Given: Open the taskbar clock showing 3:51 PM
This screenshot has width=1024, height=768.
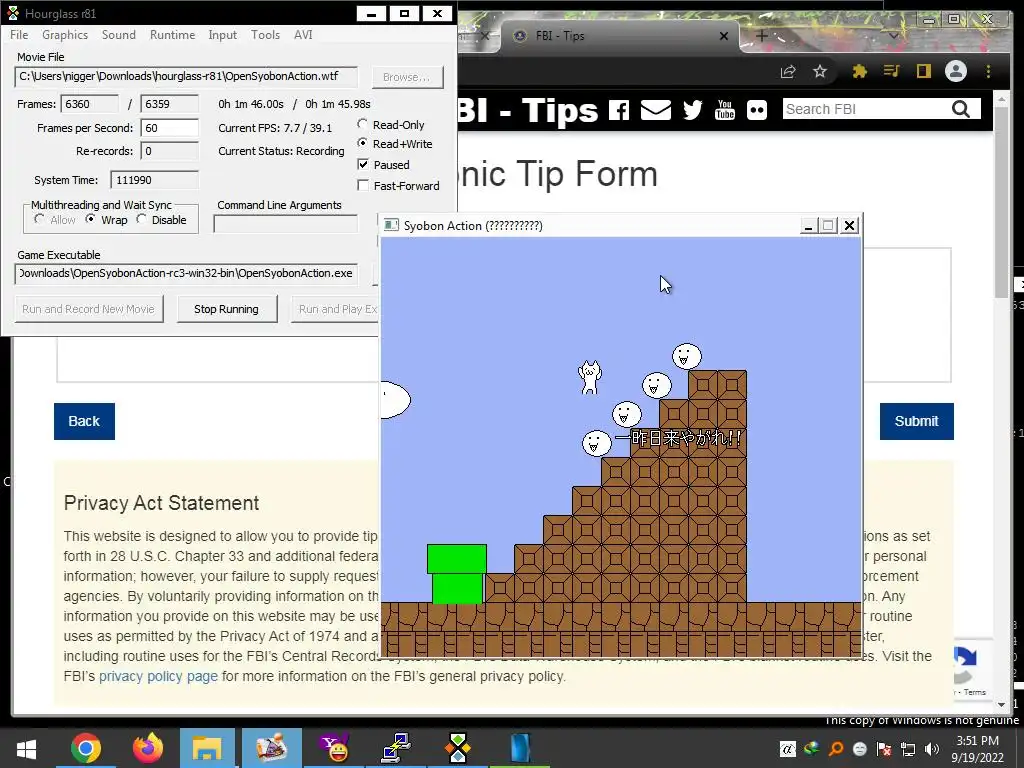Looking at the screenshot, I should (x=977, y=749).
